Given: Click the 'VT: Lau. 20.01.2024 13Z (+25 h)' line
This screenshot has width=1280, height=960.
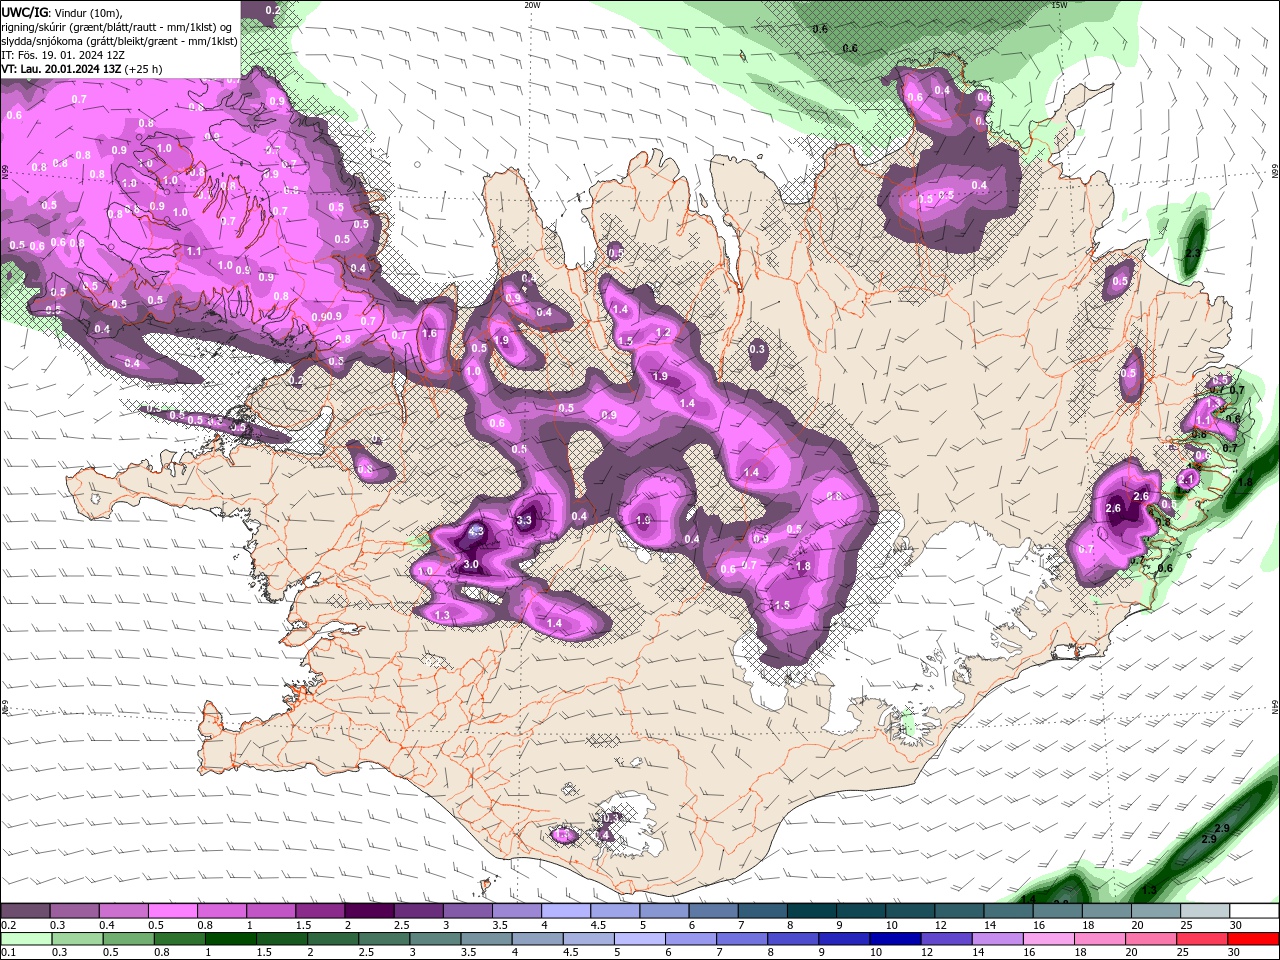Looking at the screenshot, I should [x=83, y=69].
